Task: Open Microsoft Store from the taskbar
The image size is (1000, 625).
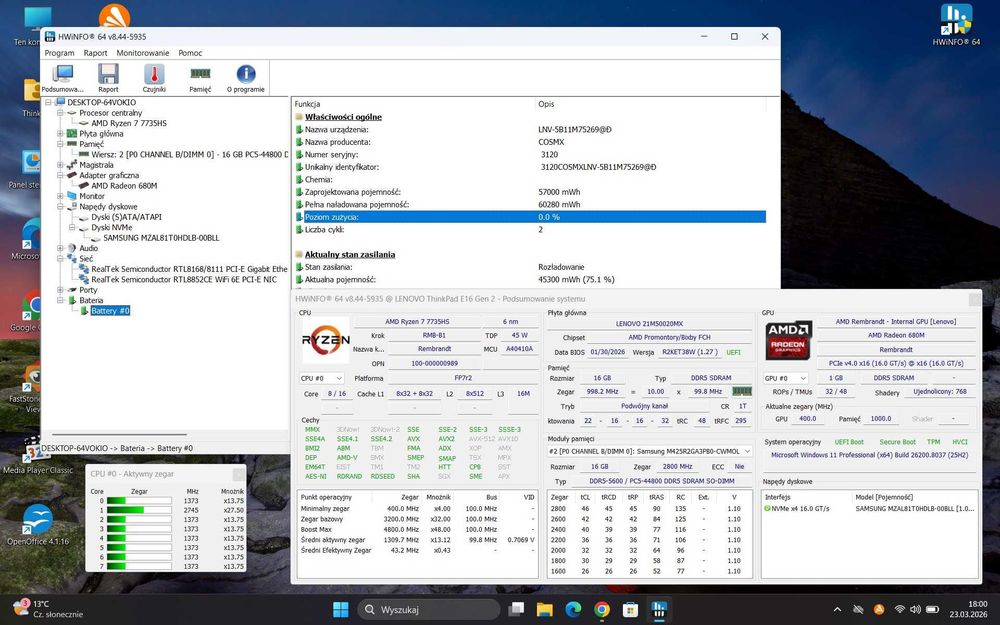Action: coord(630,610)
